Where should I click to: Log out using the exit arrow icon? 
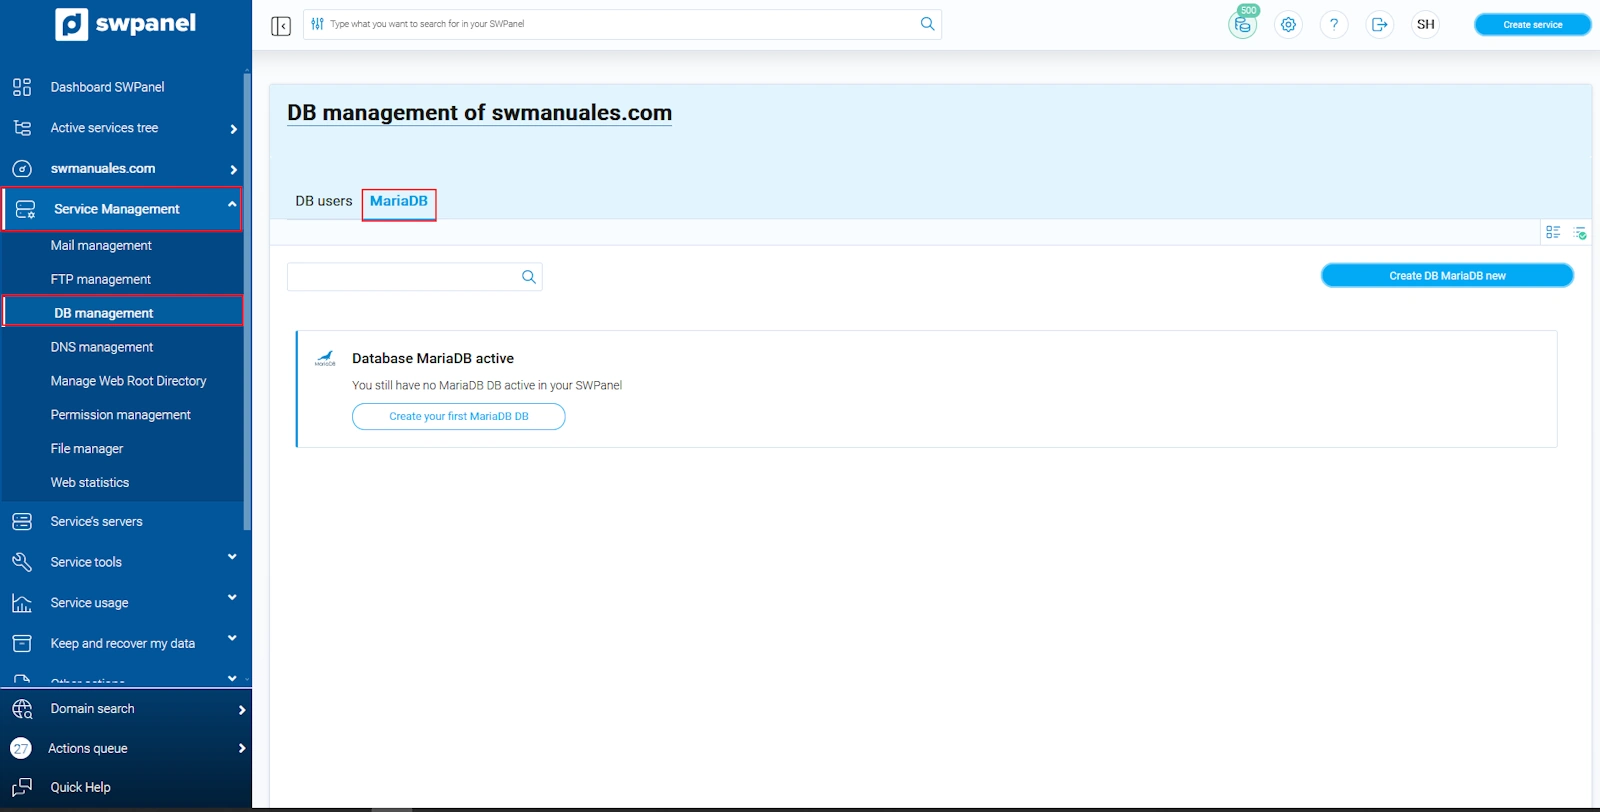click(x=1380, y=25)
